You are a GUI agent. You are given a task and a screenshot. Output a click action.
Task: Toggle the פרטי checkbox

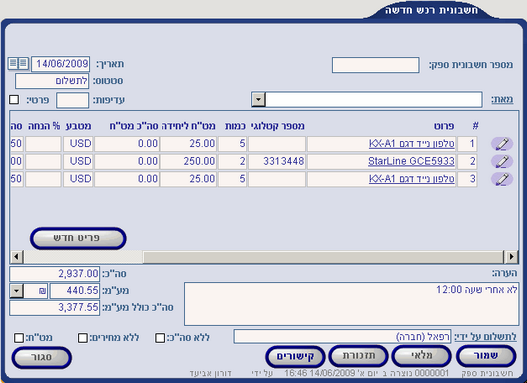tap(14, 100)
